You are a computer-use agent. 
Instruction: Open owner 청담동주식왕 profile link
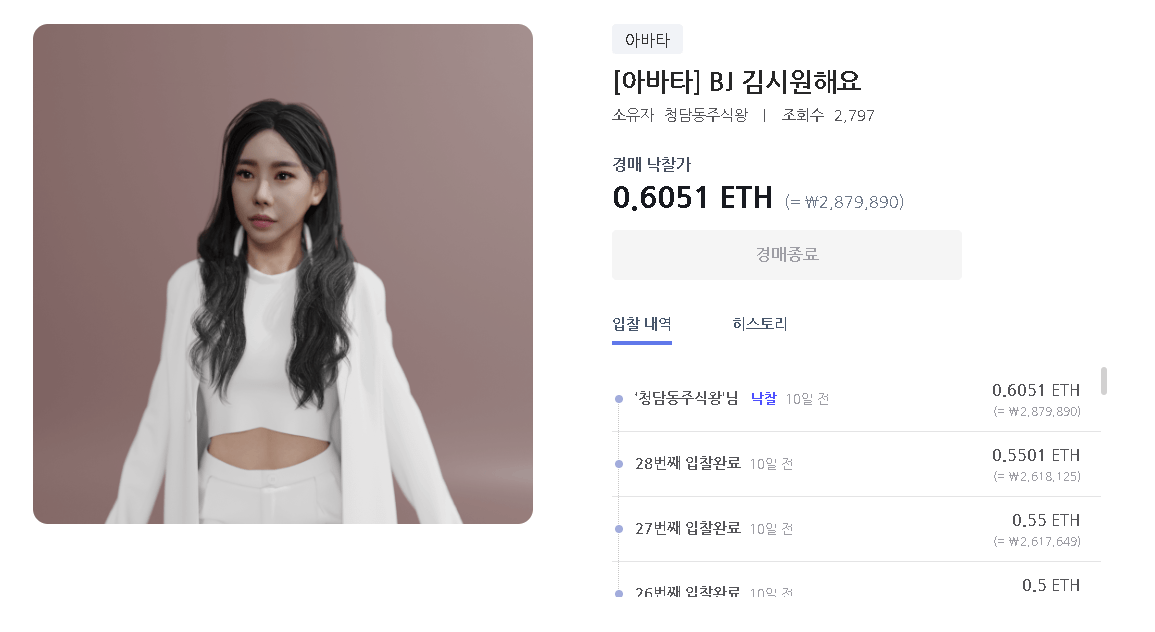706,115
